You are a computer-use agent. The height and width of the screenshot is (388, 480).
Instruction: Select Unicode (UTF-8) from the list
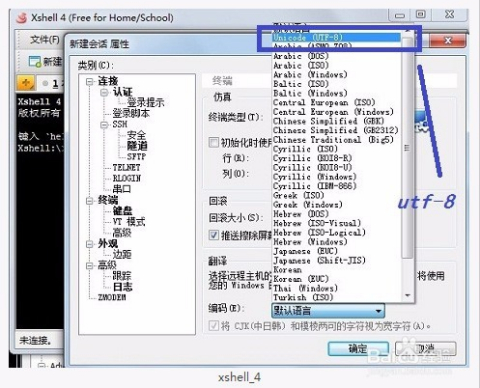point(336,37)
